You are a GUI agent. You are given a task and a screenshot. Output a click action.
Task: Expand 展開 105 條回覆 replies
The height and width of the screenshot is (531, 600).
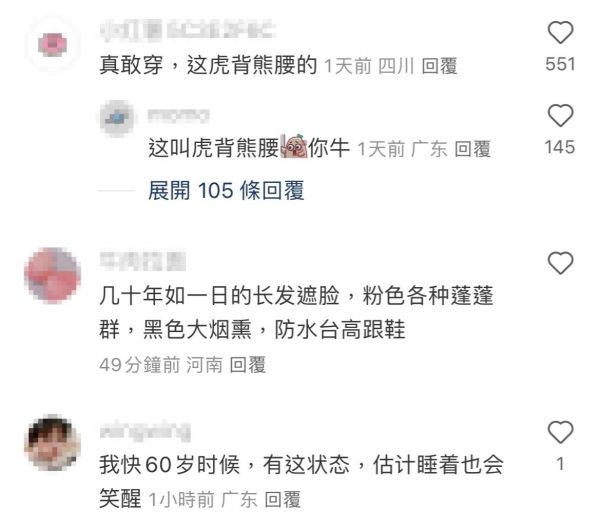[226, 190]
